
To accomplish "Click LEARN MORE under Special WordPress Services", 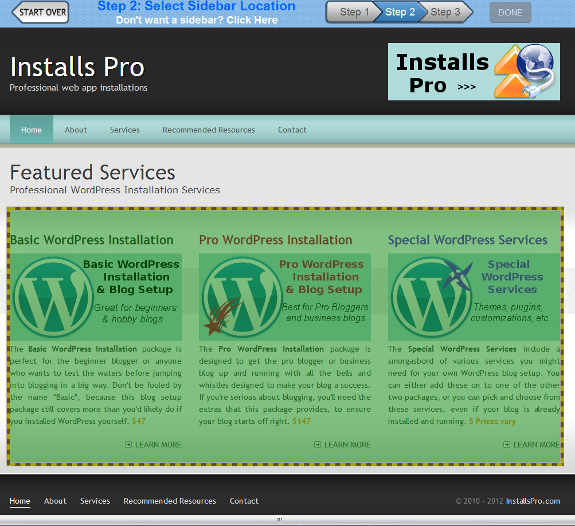I will coord(531,445).
